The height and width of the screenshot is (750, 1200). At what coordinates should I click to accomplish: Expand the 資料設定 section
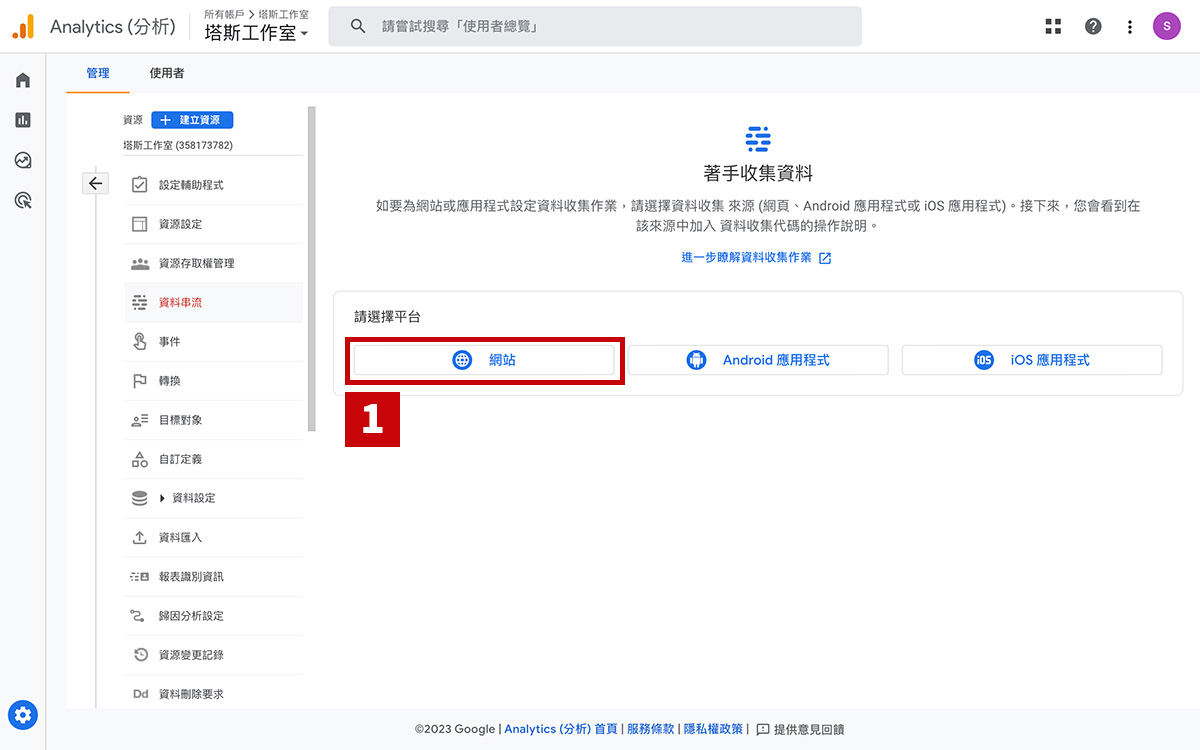[162, 498]
